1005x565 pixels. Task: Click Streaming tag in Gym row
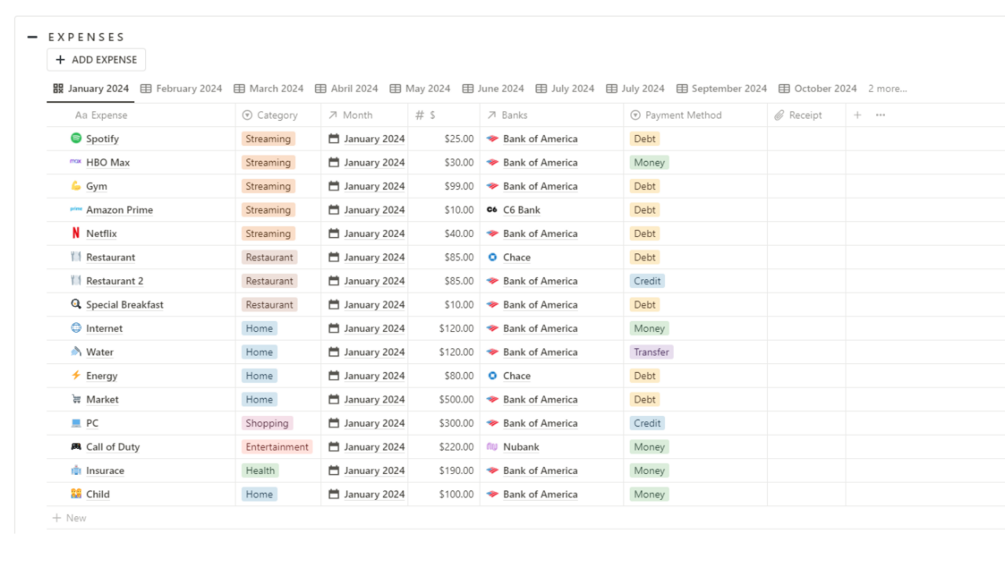pos(268,186)
